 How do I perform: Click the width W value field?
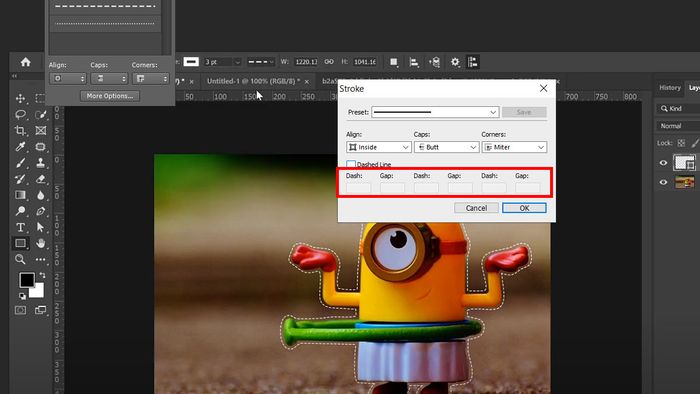306,62
